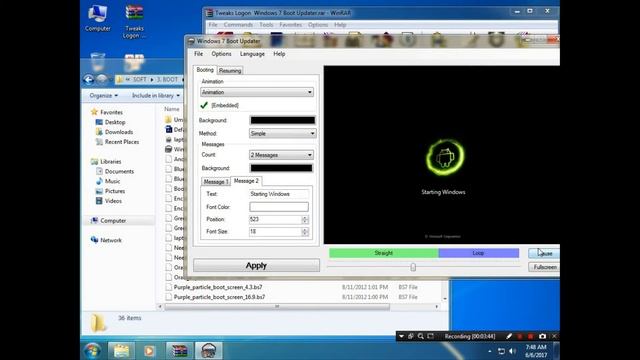Click the animation Background black color swatch

pyautogui.click(x=282, y=120)
